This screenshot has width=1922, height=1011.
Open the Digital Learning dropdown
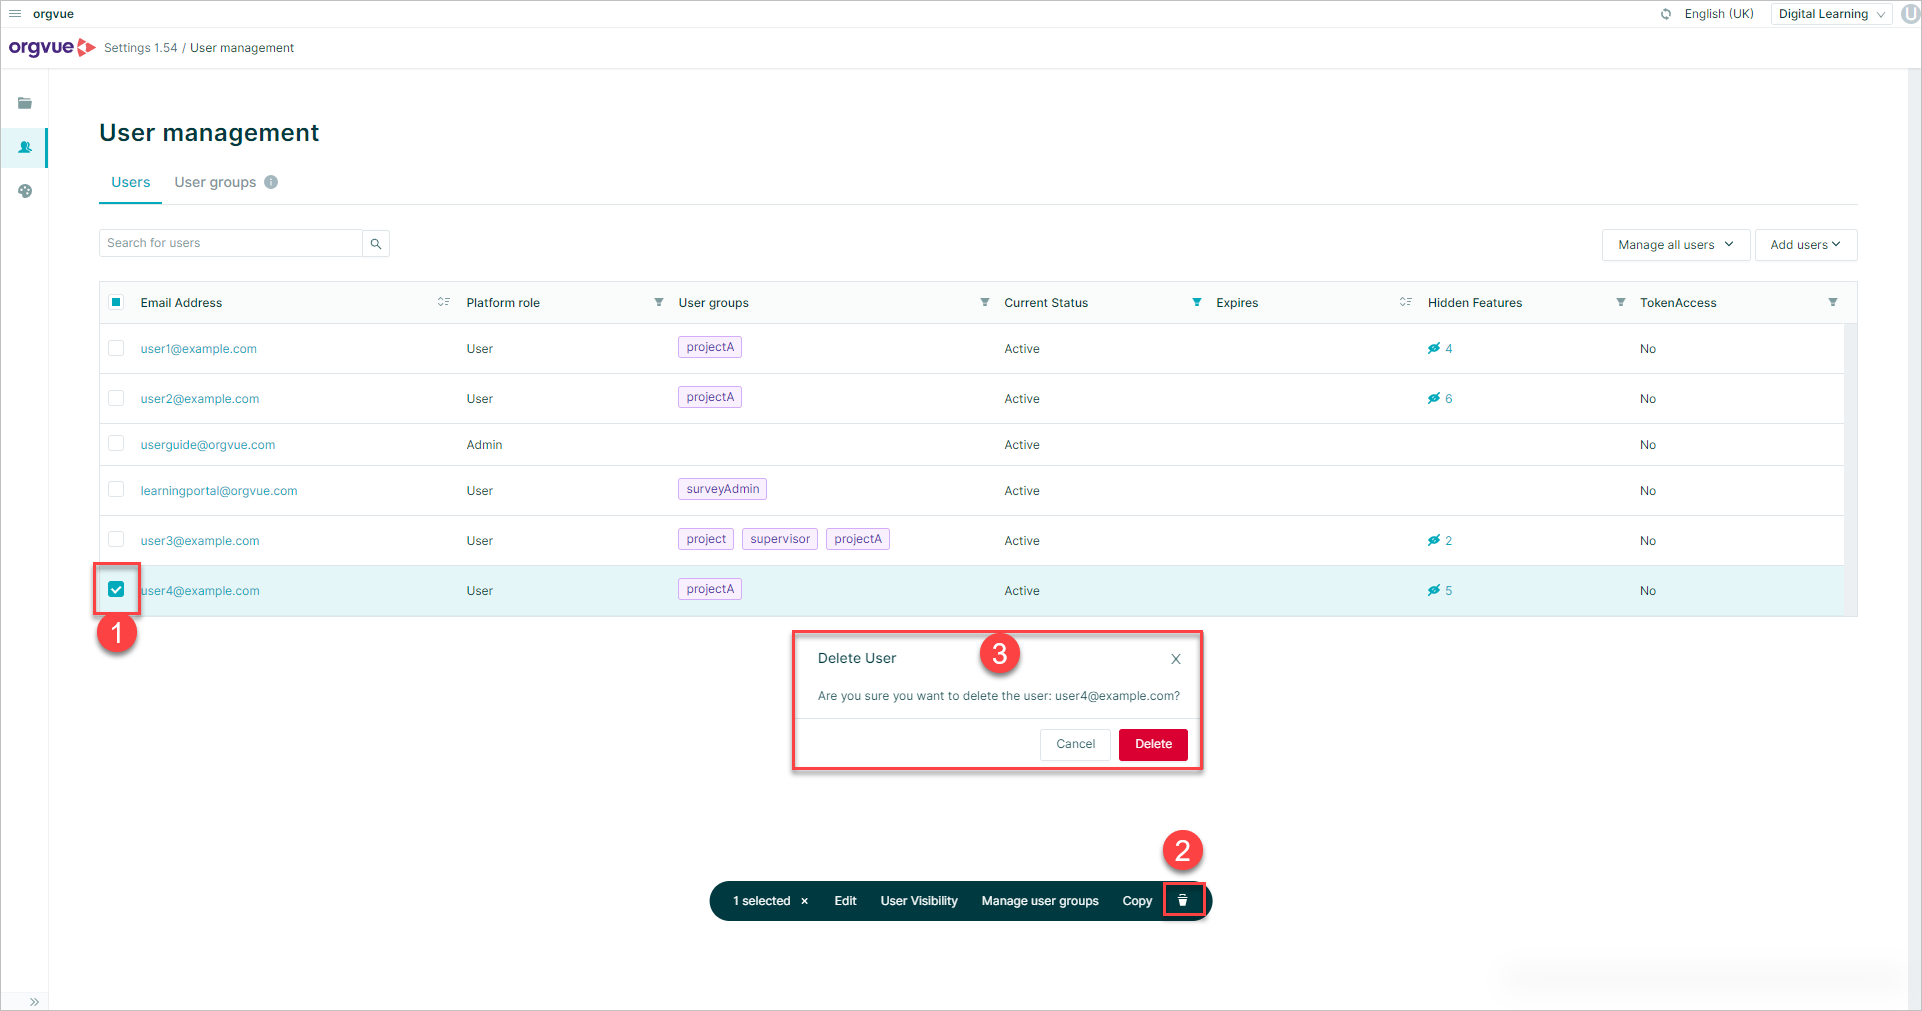1831,14
